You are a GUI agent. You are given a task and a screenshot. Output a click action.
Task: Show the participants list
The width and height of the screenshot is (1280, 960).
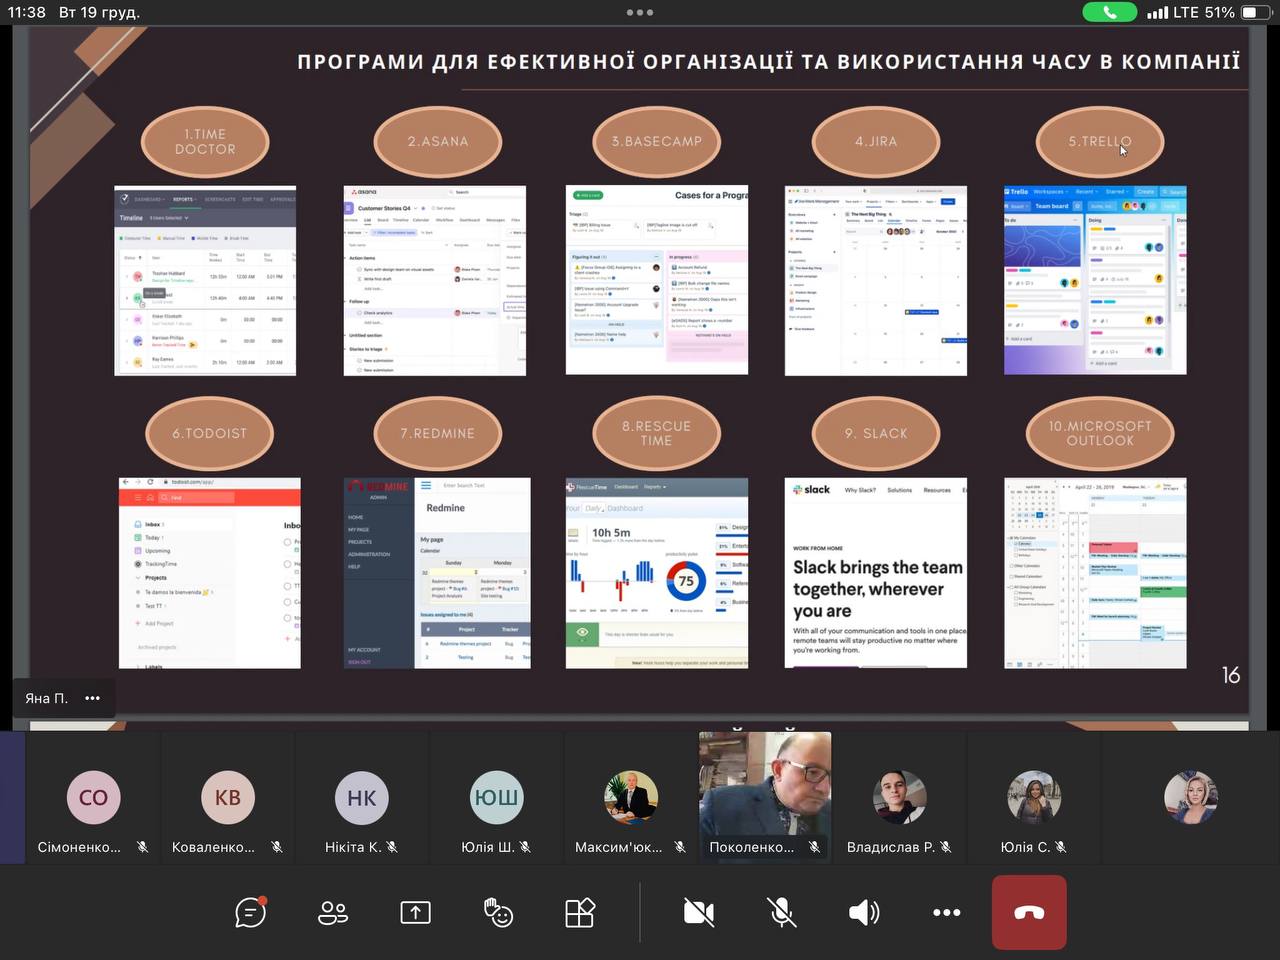tap(333, 912)
